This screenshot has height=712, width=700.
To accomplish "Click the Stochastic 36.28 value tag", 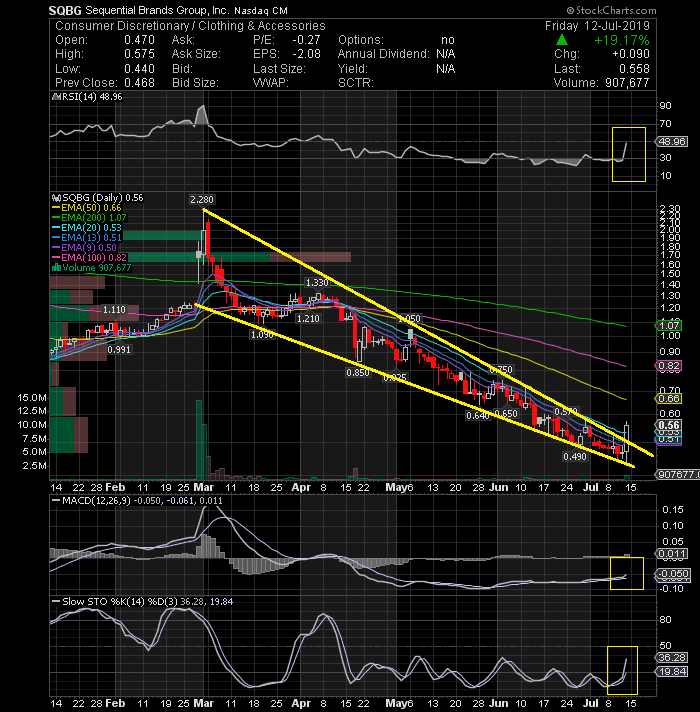I will pos(671,658).
